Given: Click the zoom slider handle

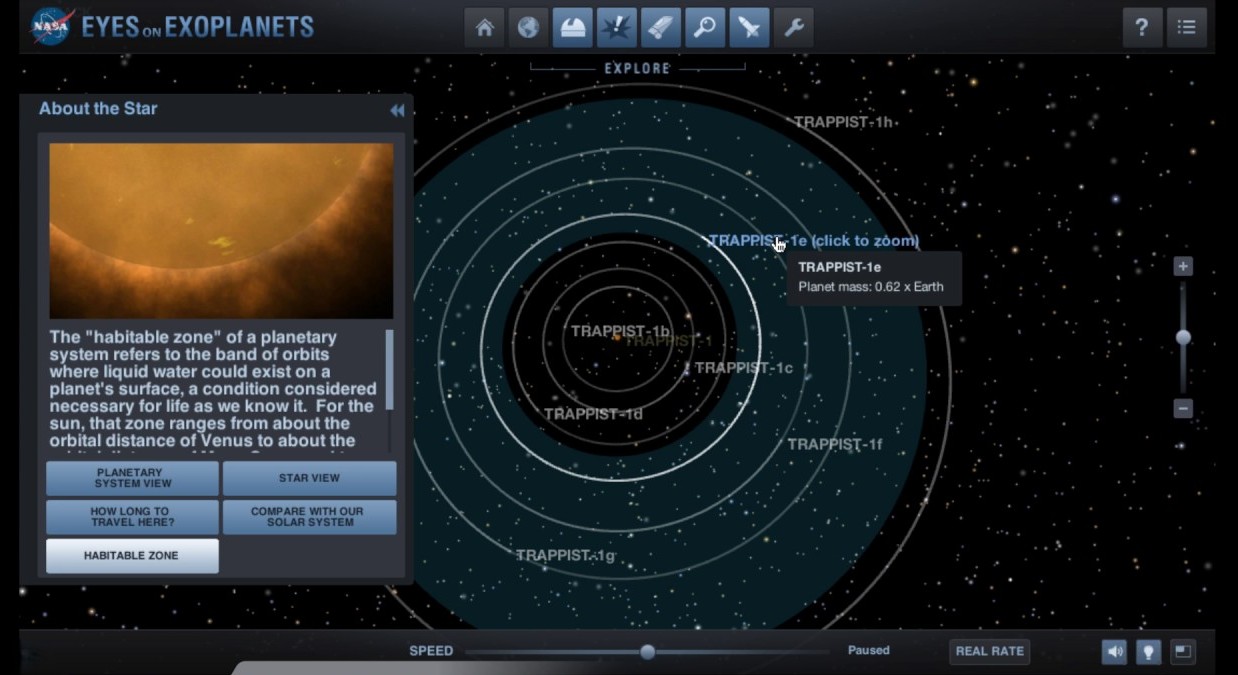Looking at the screenshot, I should [1183, 337].
